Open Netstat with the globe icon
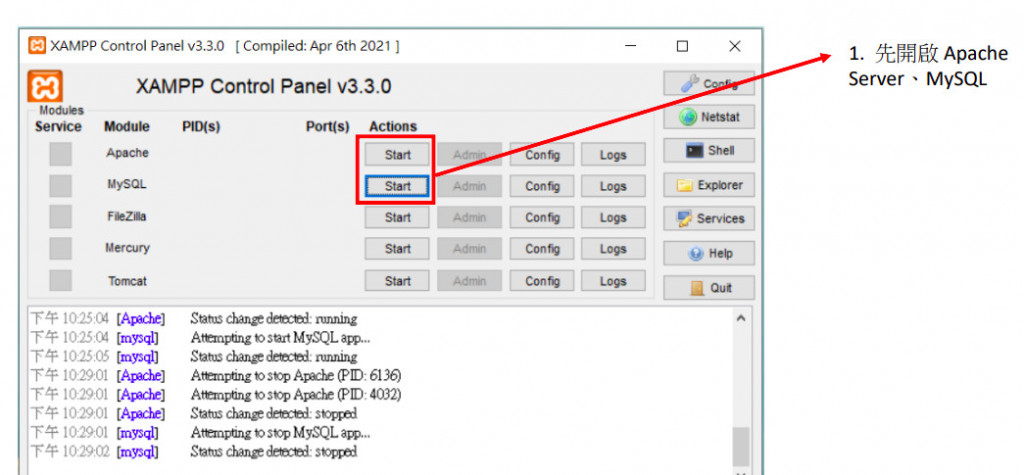The width and height of the screenshot is (1024, 475). click(709, 117)
